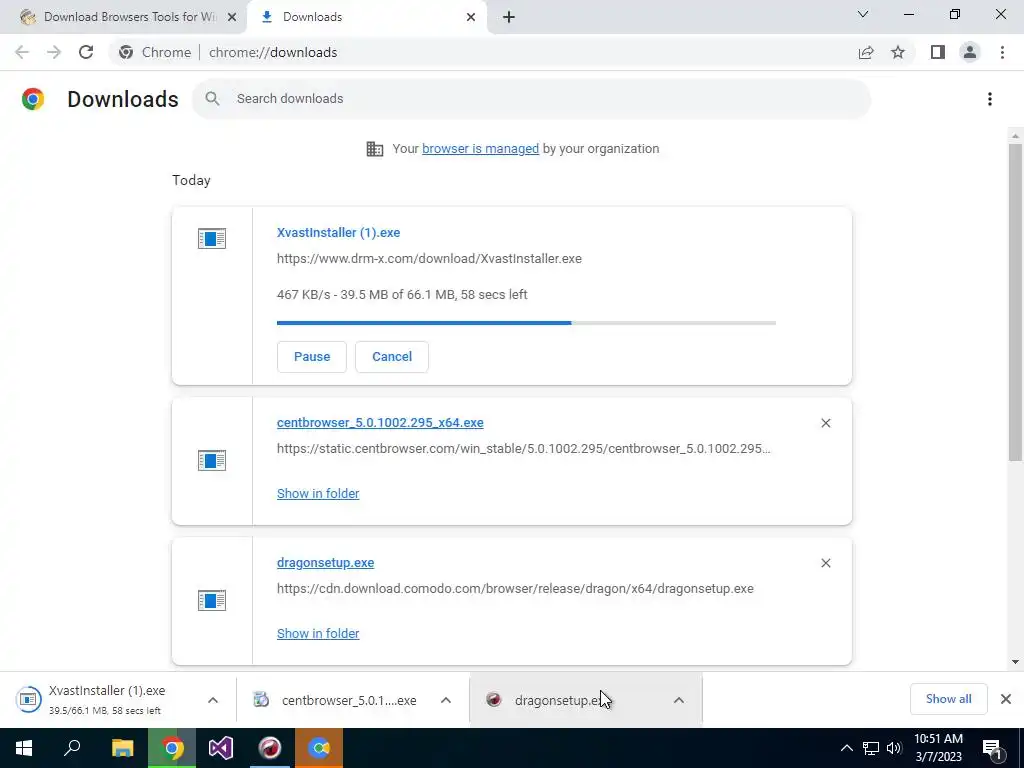Focus the Search downloads field
Viewport: 1024px width, 768px height.
click(531, 99)
